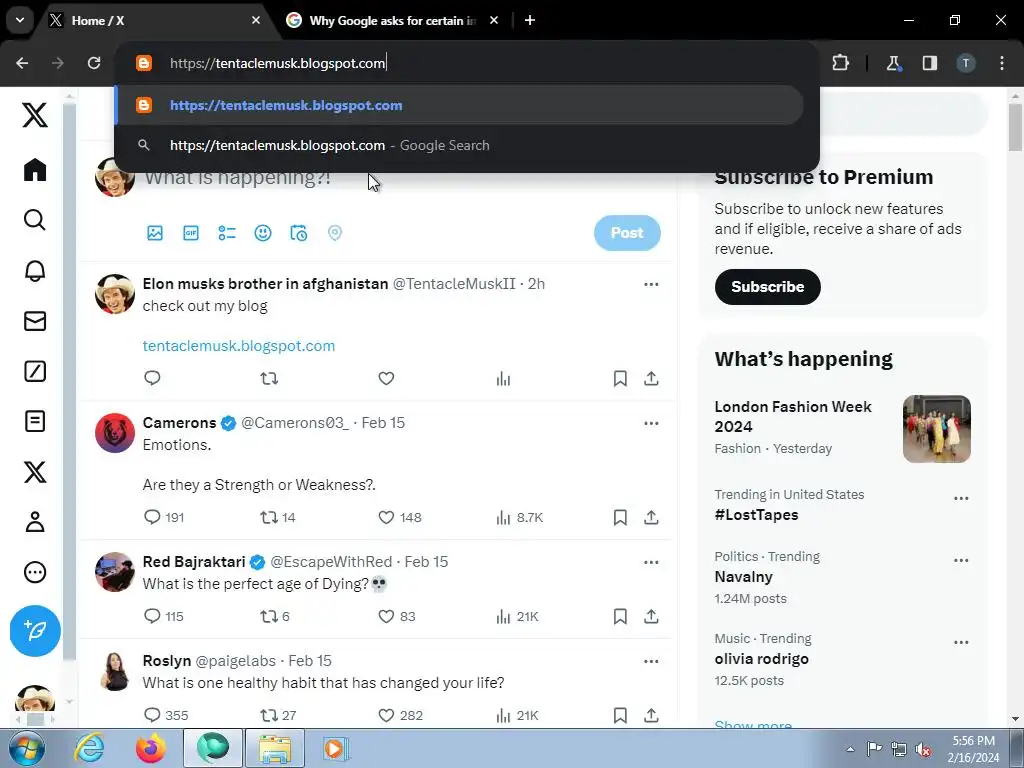Click the Post button
The height and width of the screenshot is (768, 1024).
[x=627, y=233]
